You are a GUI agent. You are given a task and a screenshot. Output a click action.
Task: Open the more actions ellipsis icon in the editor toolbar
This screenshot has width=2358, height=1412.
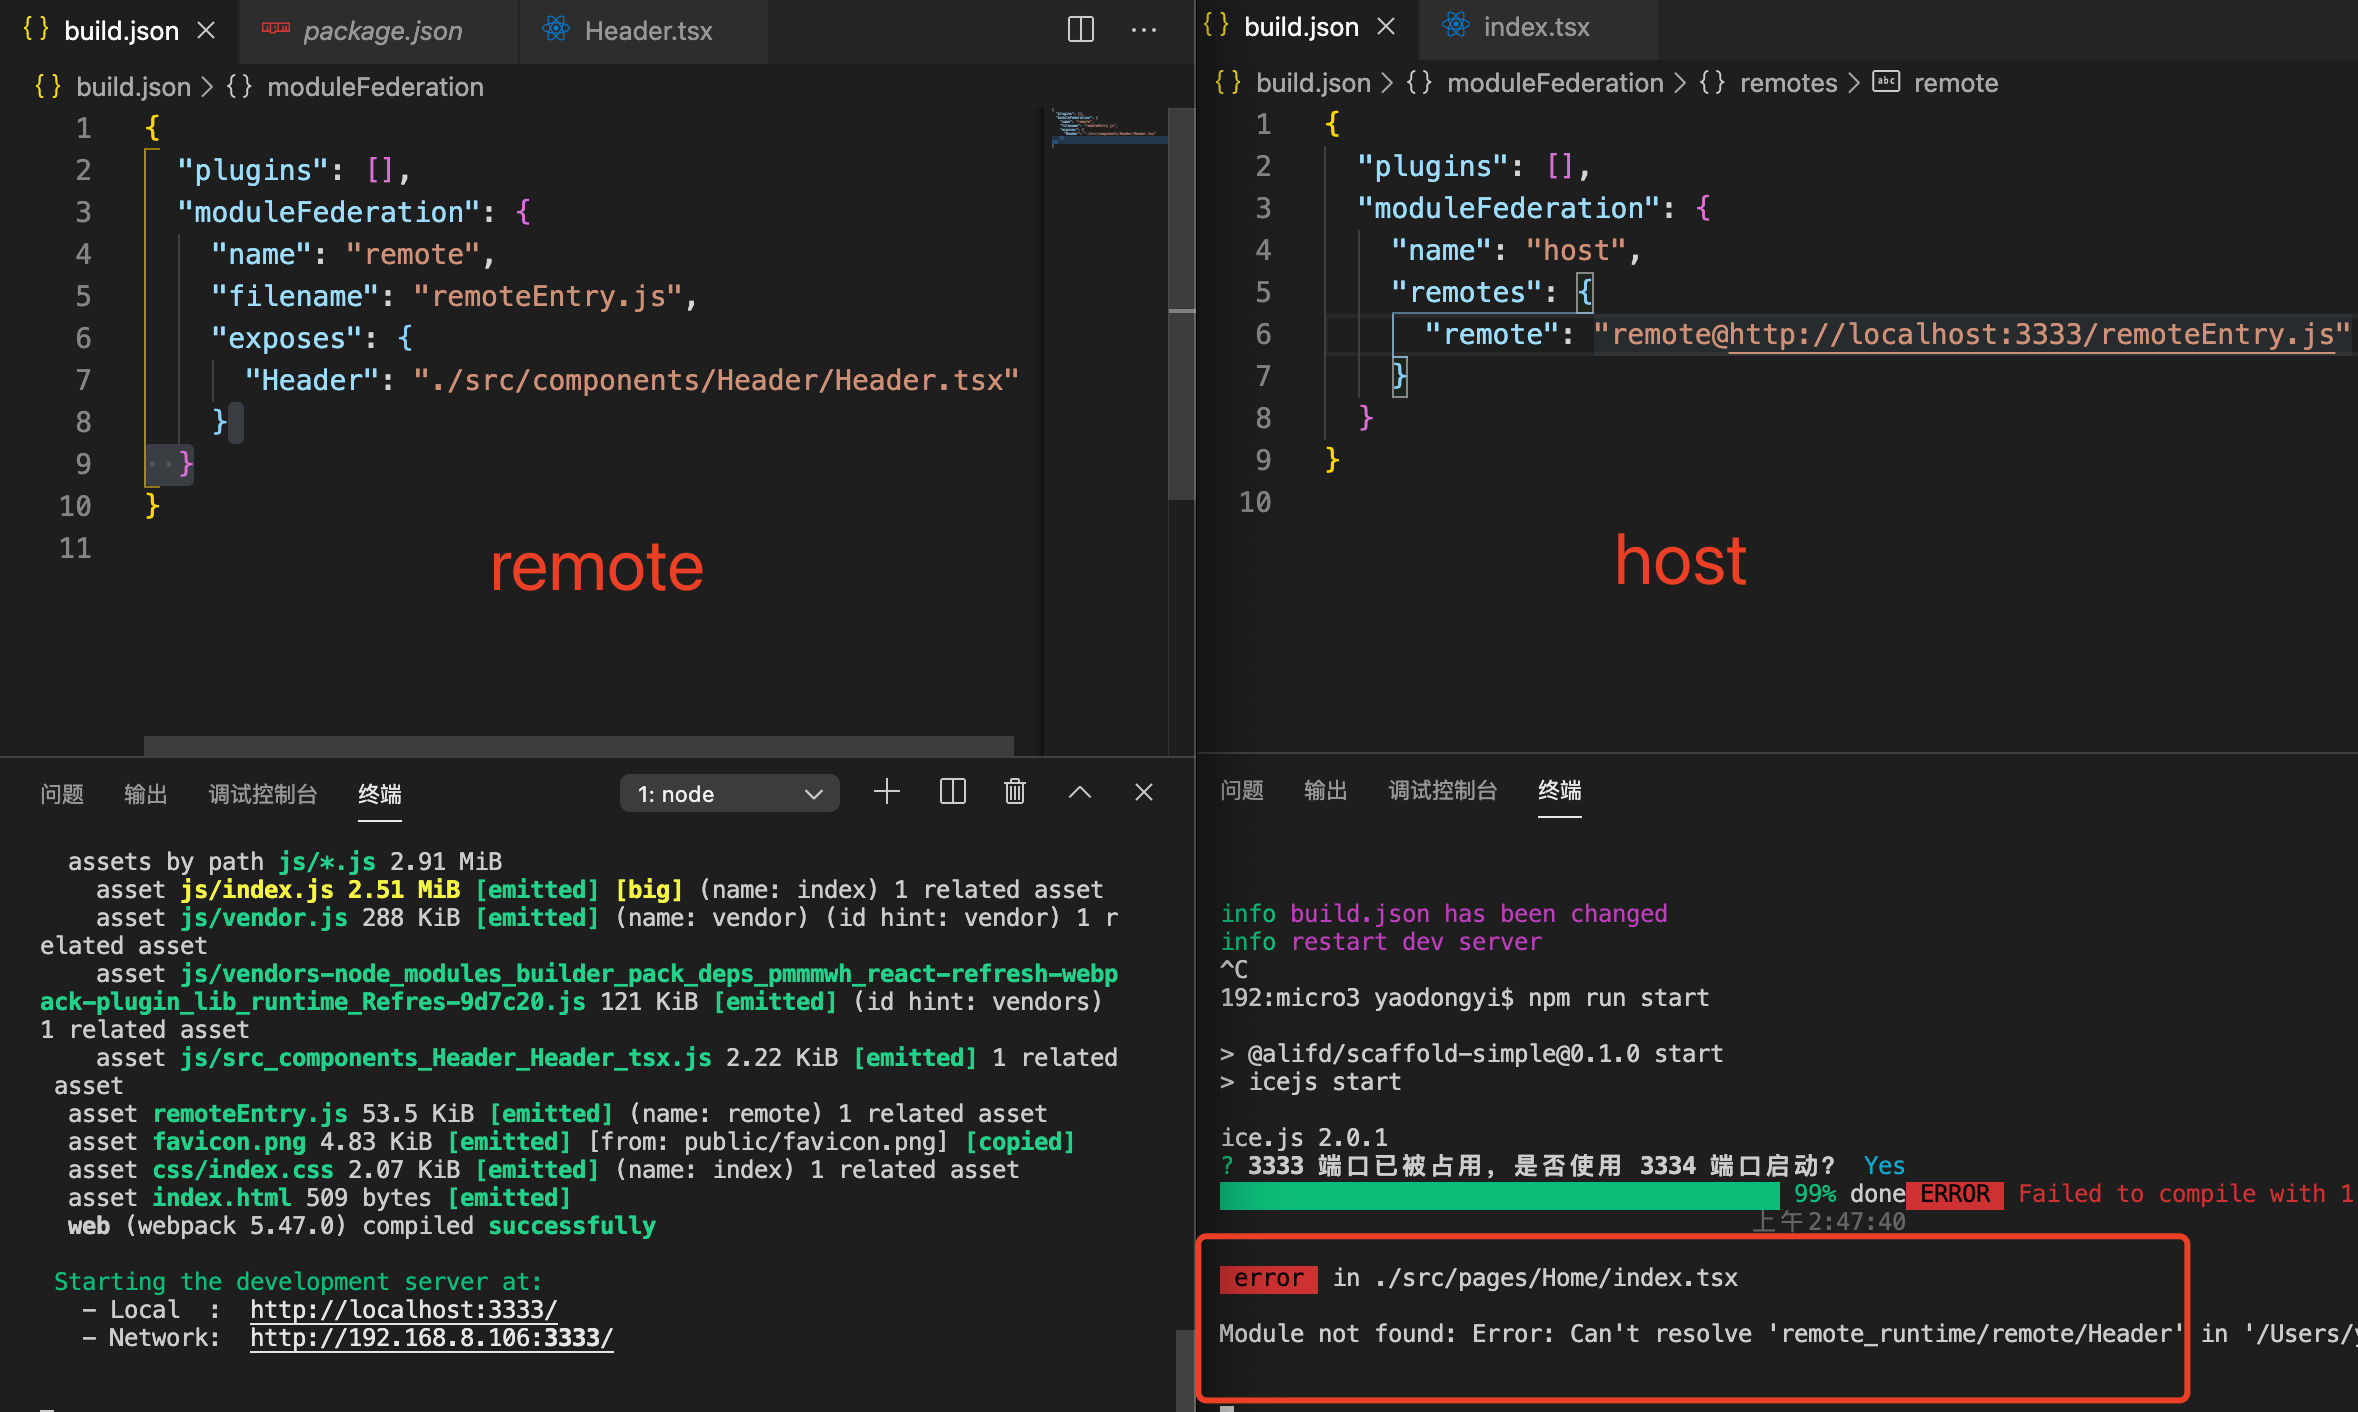pyautogui.click(x=1143, y=31)
